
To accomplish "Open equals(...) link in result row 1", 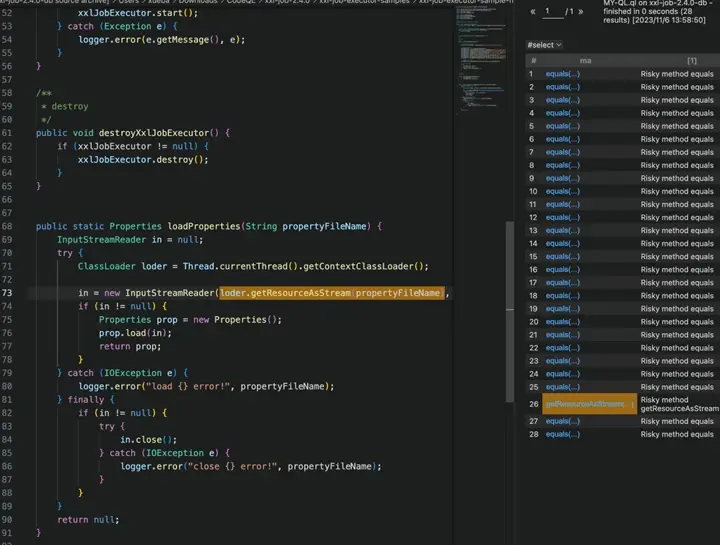I will [562, 74].
